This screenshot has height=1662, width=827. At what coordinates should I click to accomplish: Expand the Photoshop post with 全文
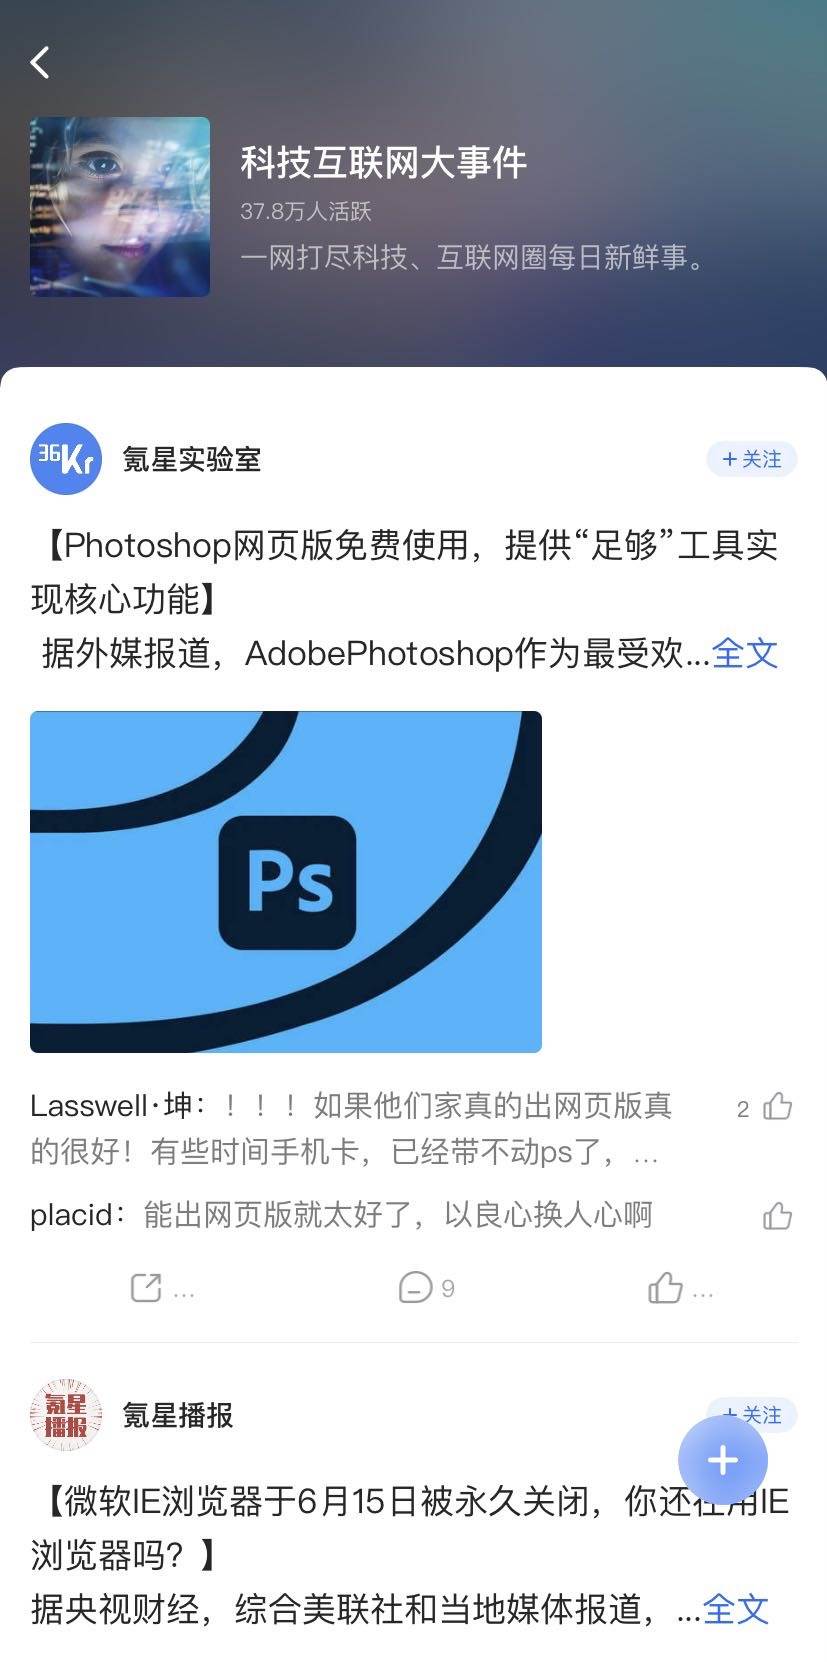tap(745, 653)
